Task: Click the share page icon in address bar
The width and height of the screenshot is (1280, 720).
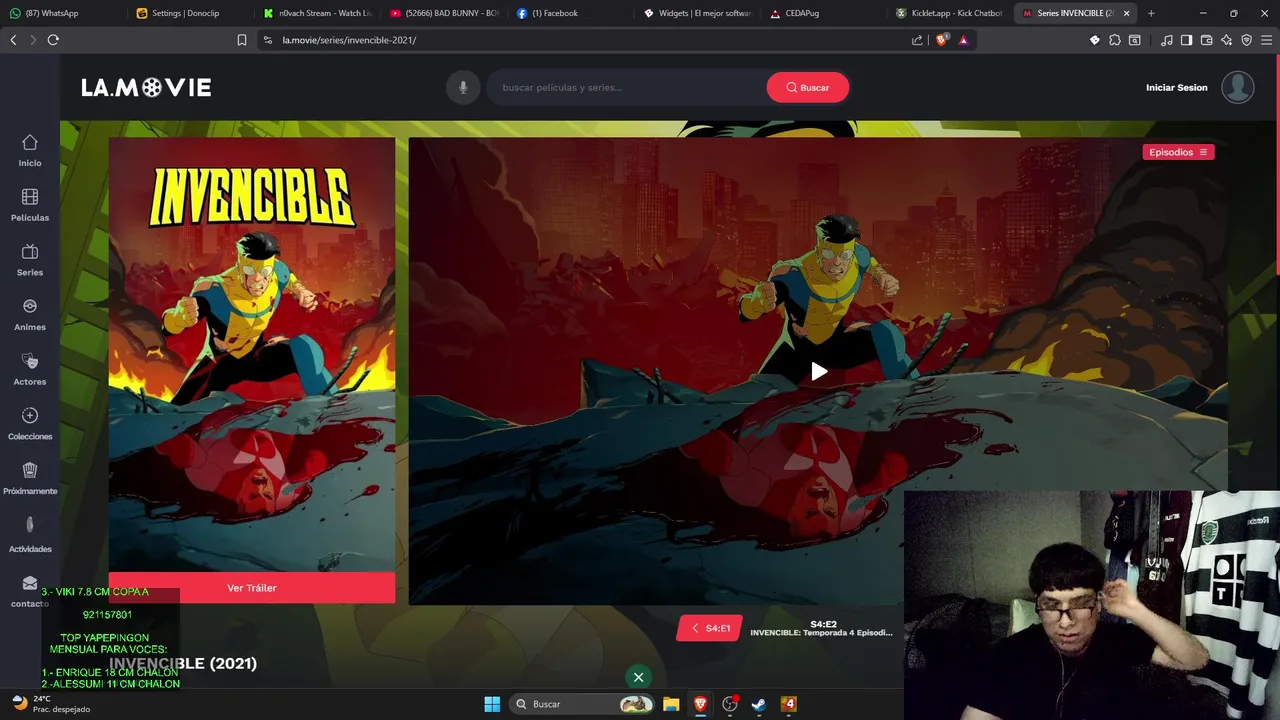Action: pos(917,40)
